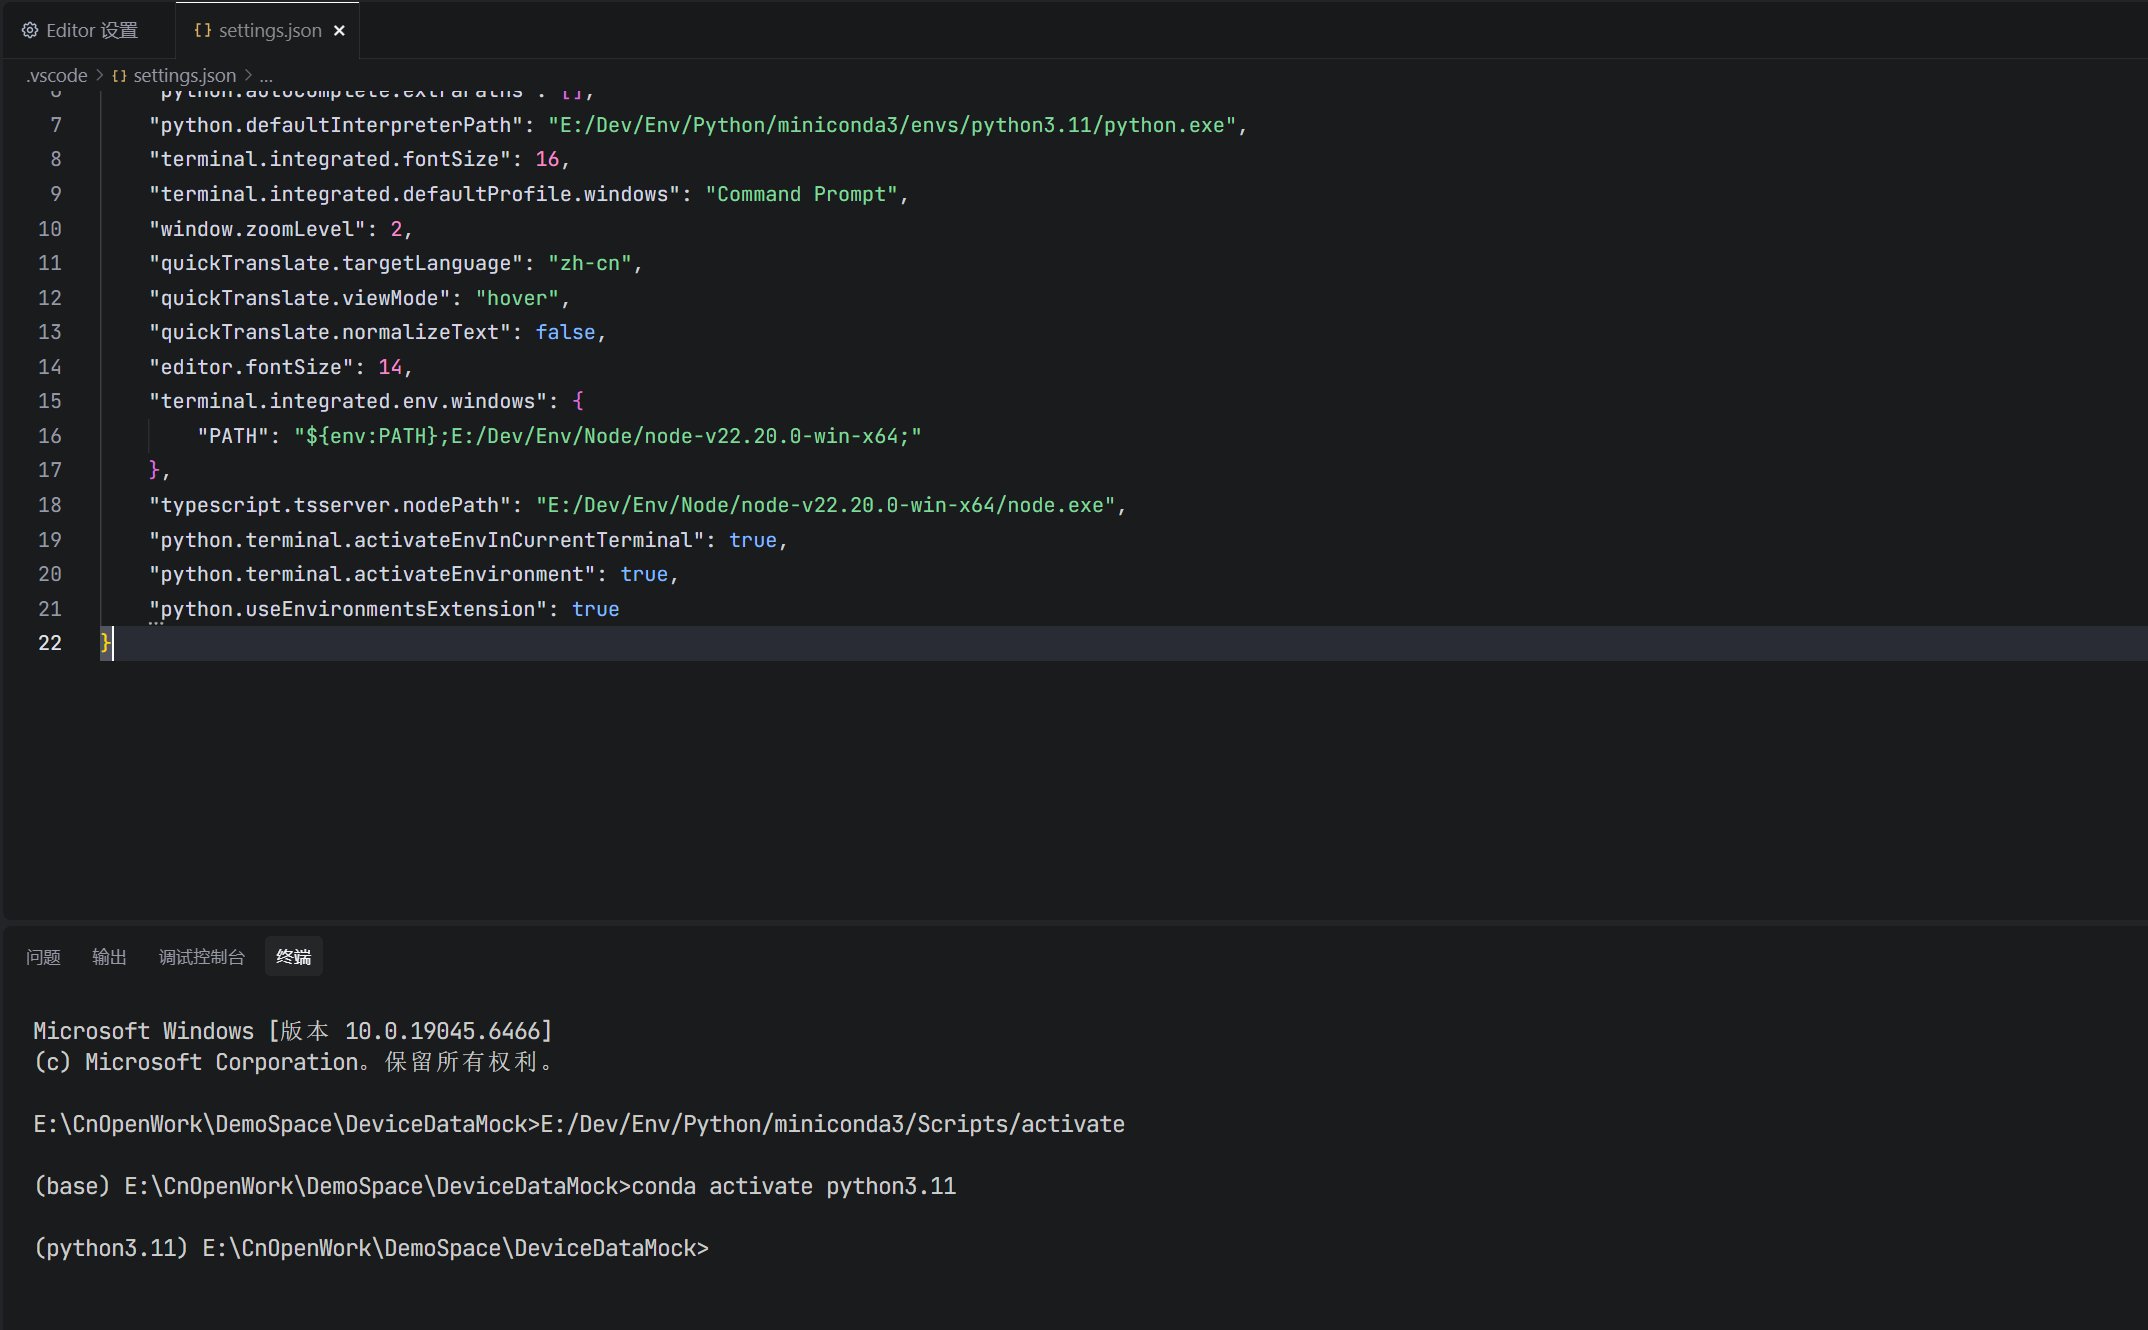This screenshot has height=1330, width=2148.
Task: Open the 问题 panel tab
Action: 43,957
